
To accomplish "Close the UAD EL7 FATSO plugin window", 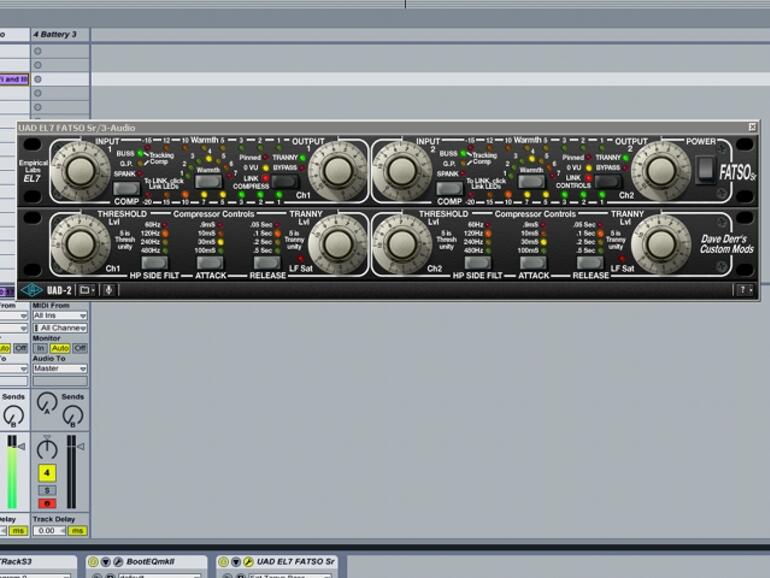I will tap(752, 127).
